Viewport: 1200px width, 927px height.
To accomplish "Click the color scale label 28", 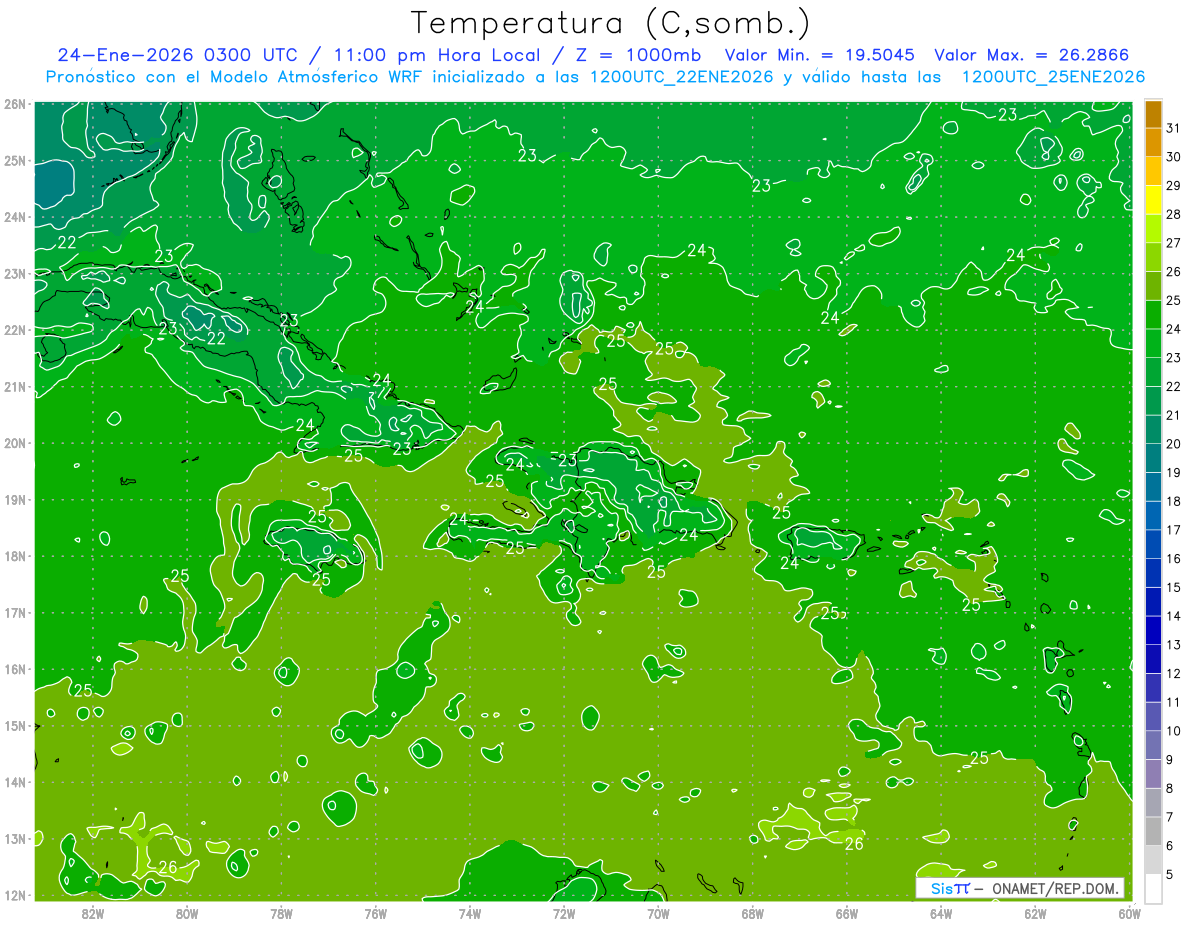I will 1174,214.
